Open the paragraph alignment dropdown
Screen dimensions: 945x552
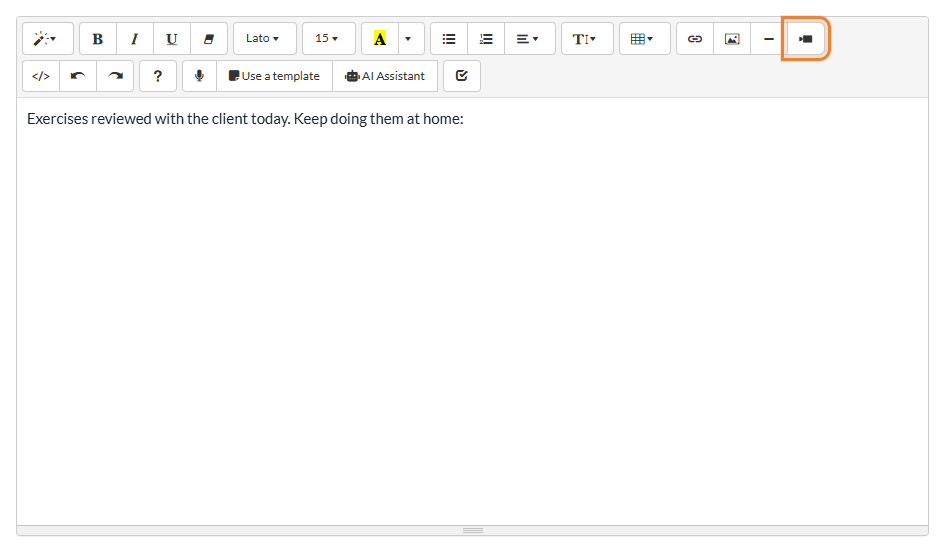pos(529,39)
